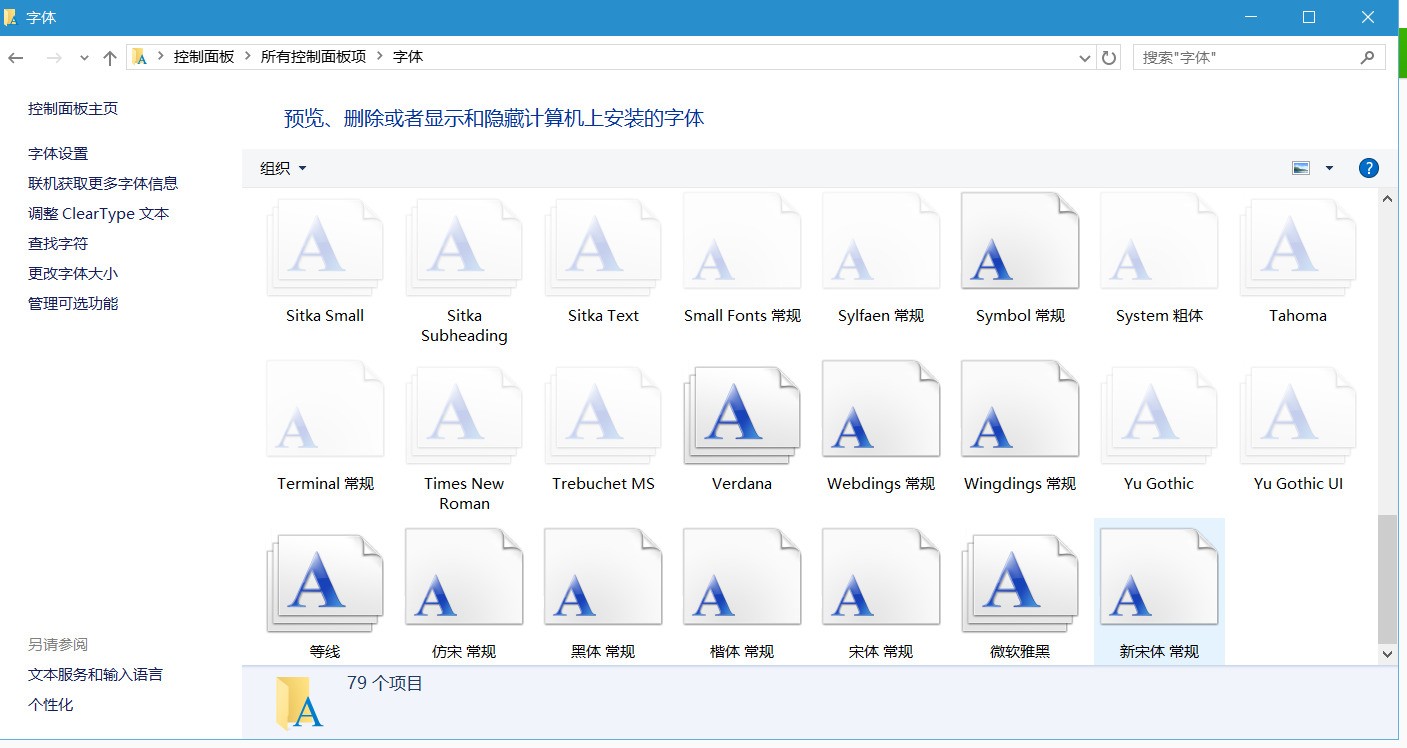
Task: Select the 宋体 常规 font icon
Action: point(881,577)
